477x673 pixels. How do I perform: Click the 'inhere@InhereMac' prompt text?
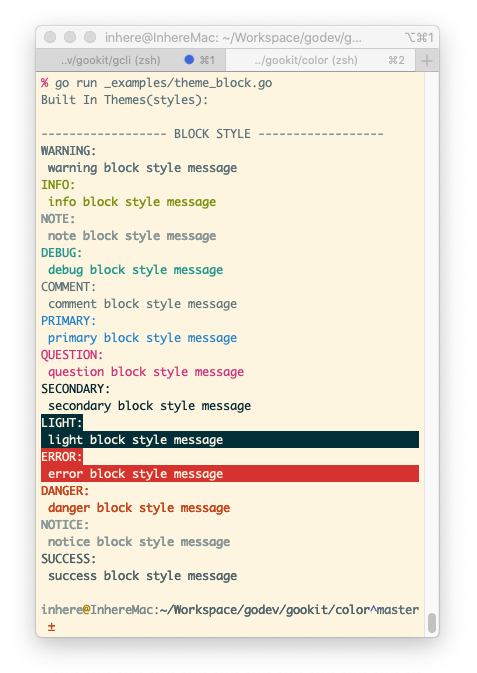97,609
